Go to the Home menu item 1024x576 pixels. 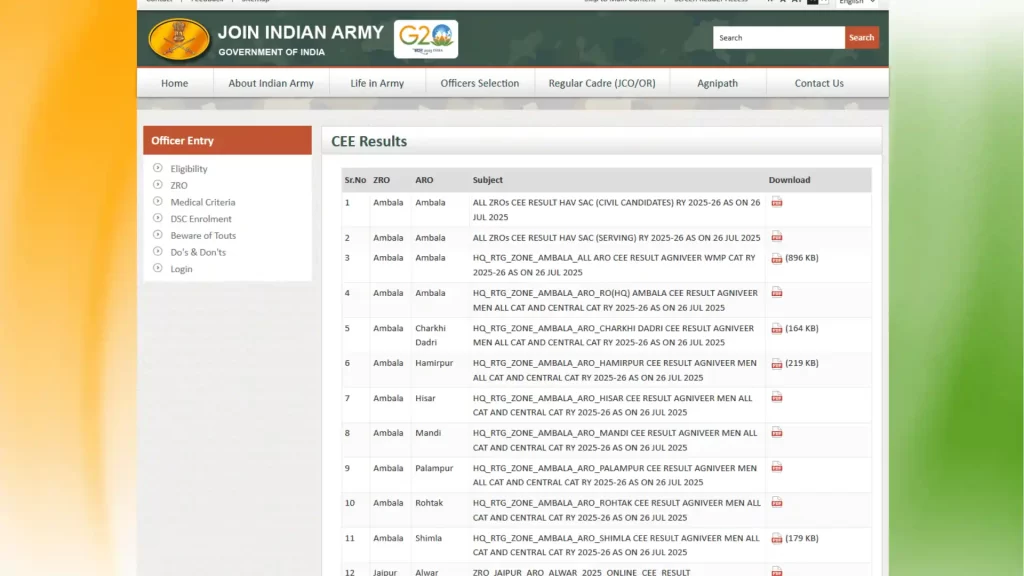point(175,83)
